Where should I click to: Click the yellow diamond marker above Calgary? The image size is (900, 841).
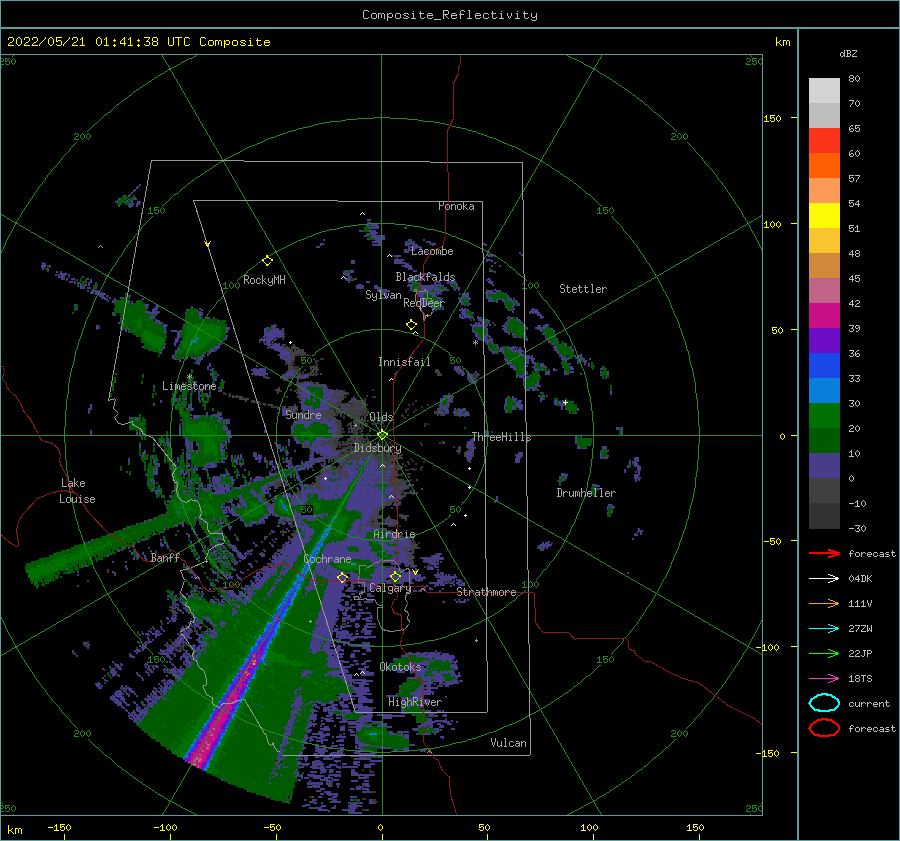[395, 576]
